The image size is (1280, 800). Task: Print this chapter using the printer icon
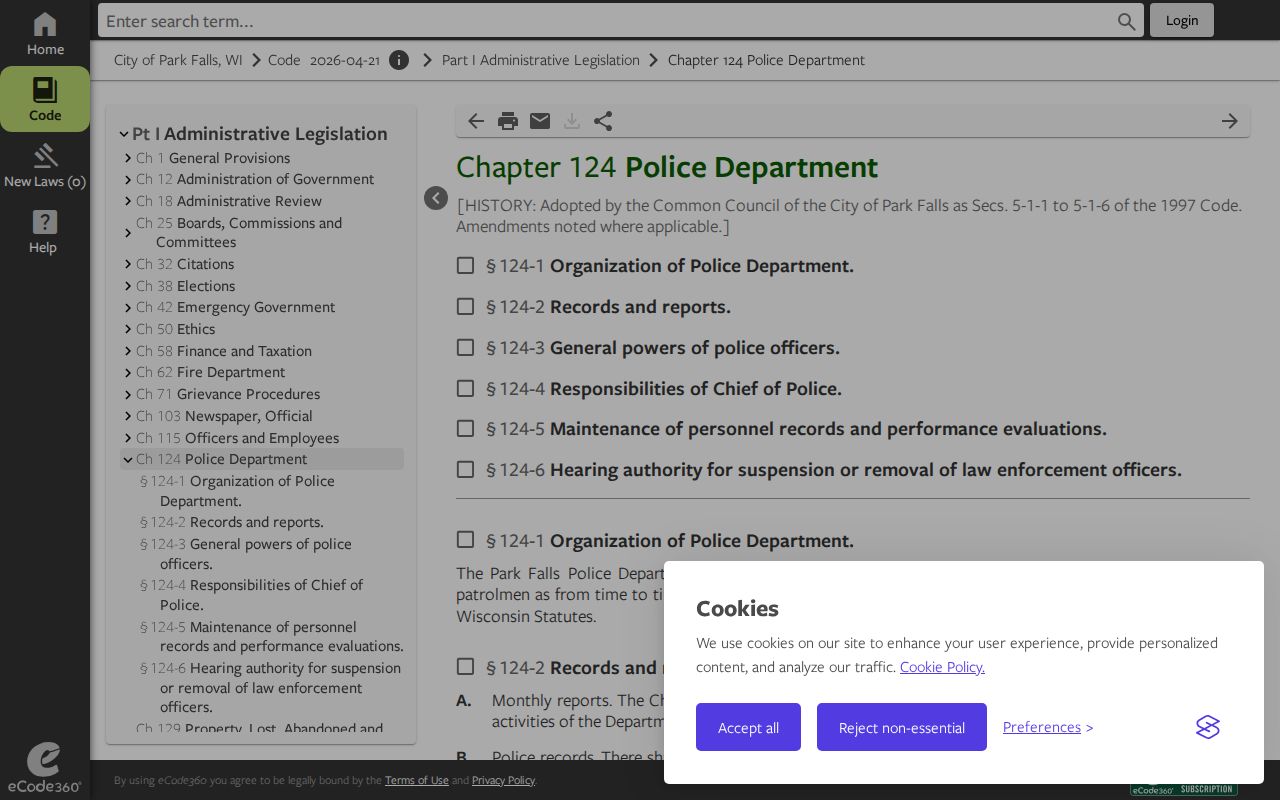[508, 121]
